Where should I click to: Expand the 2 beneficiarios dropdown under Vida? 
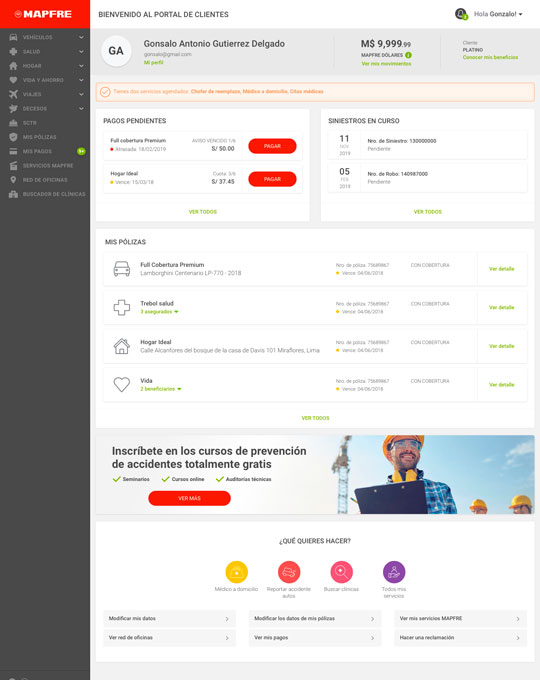pyautogui.click(x=160, y=389)
